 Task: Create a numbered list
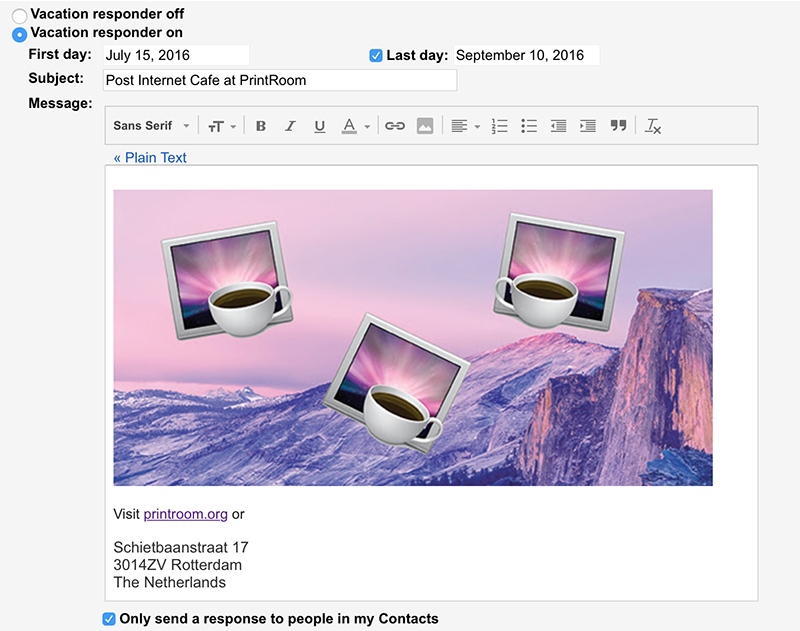click(x=500, y=126)
